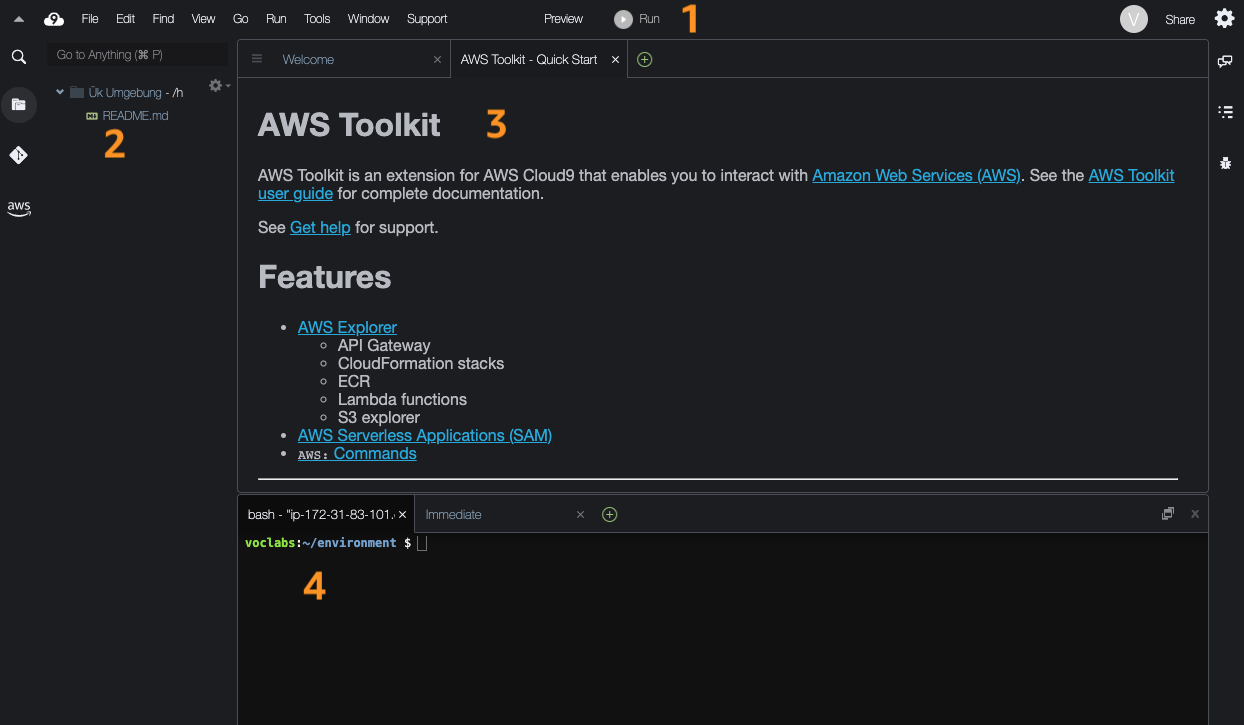
Task: Click the Get help link
Action: (320, 227)
